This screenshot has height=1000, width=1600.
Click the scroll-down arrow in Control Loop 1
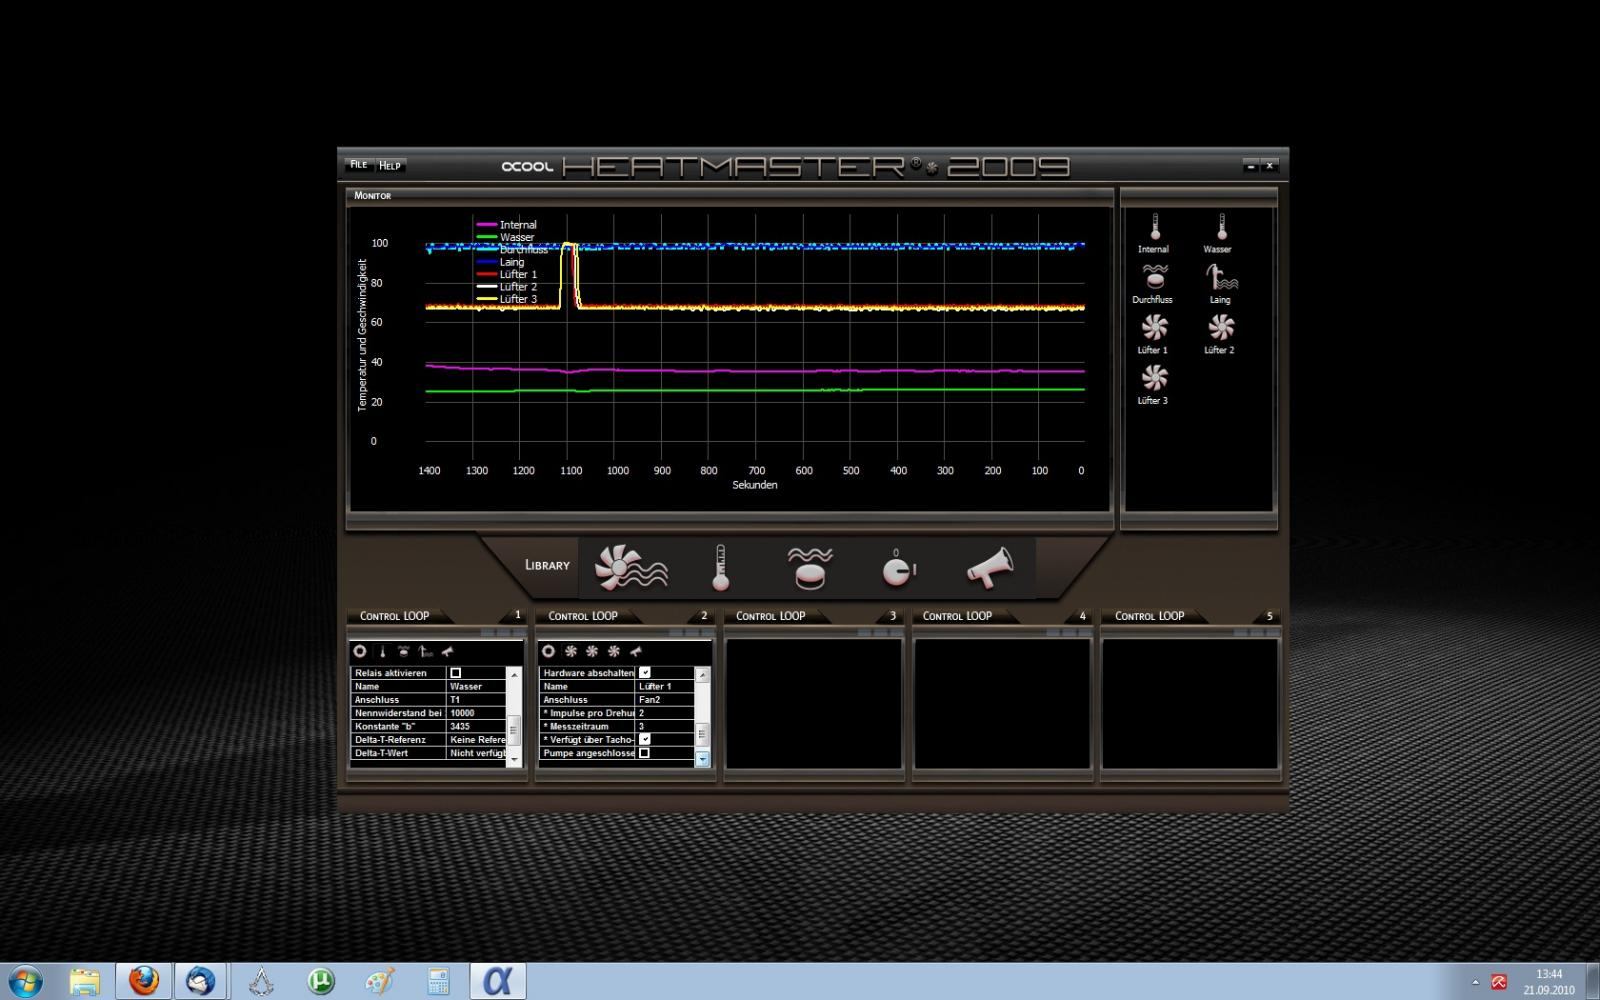(x=515, y=760)
